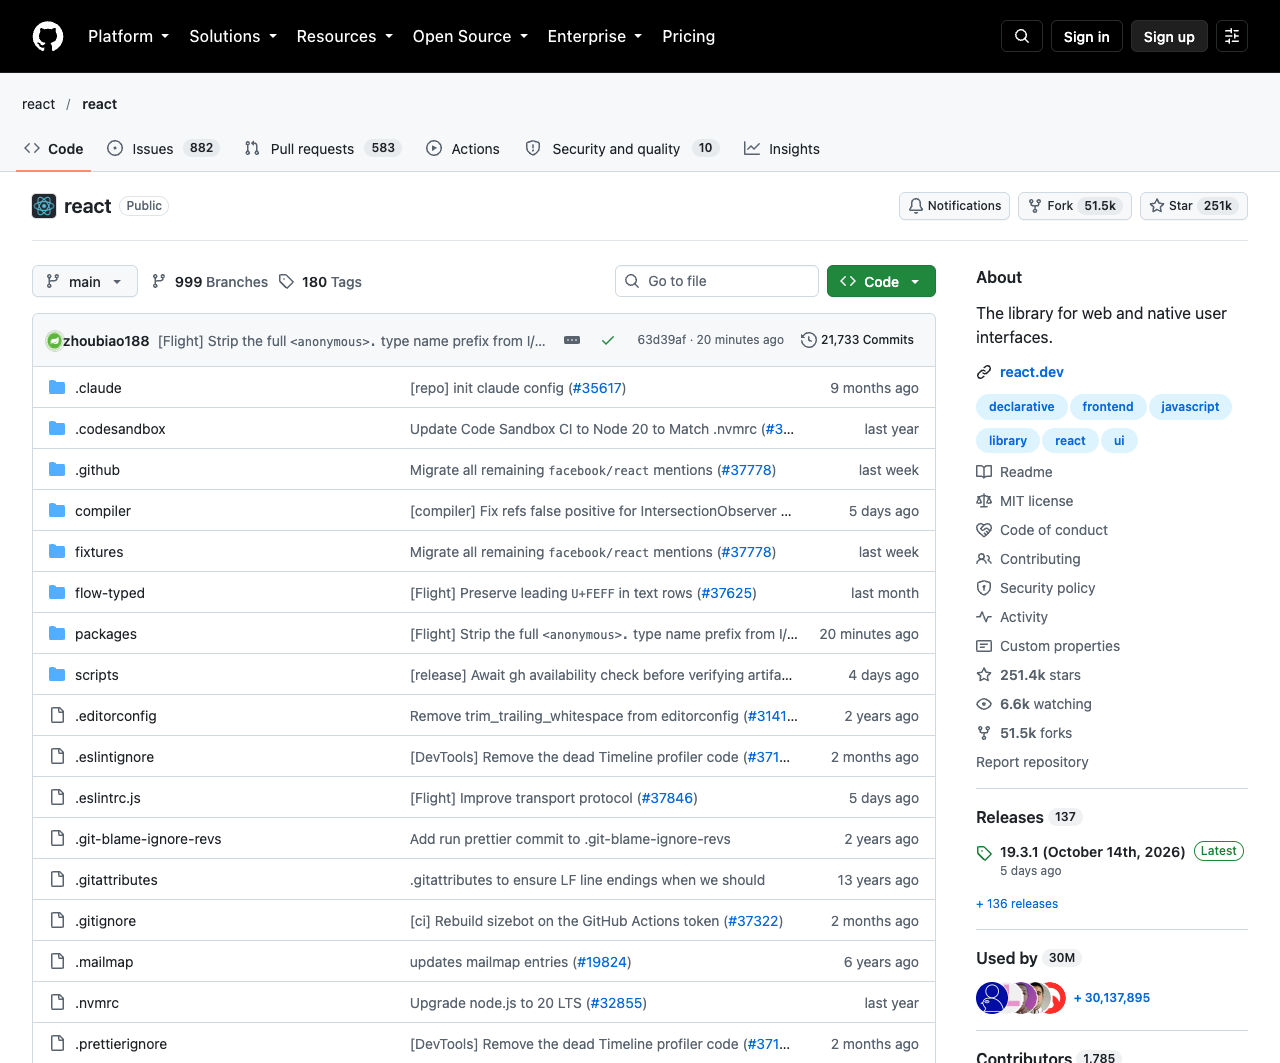The height and width of the screenshot is (1063, 1280).
Task: Select the declarative topic tag
Action: point(1021,407)
